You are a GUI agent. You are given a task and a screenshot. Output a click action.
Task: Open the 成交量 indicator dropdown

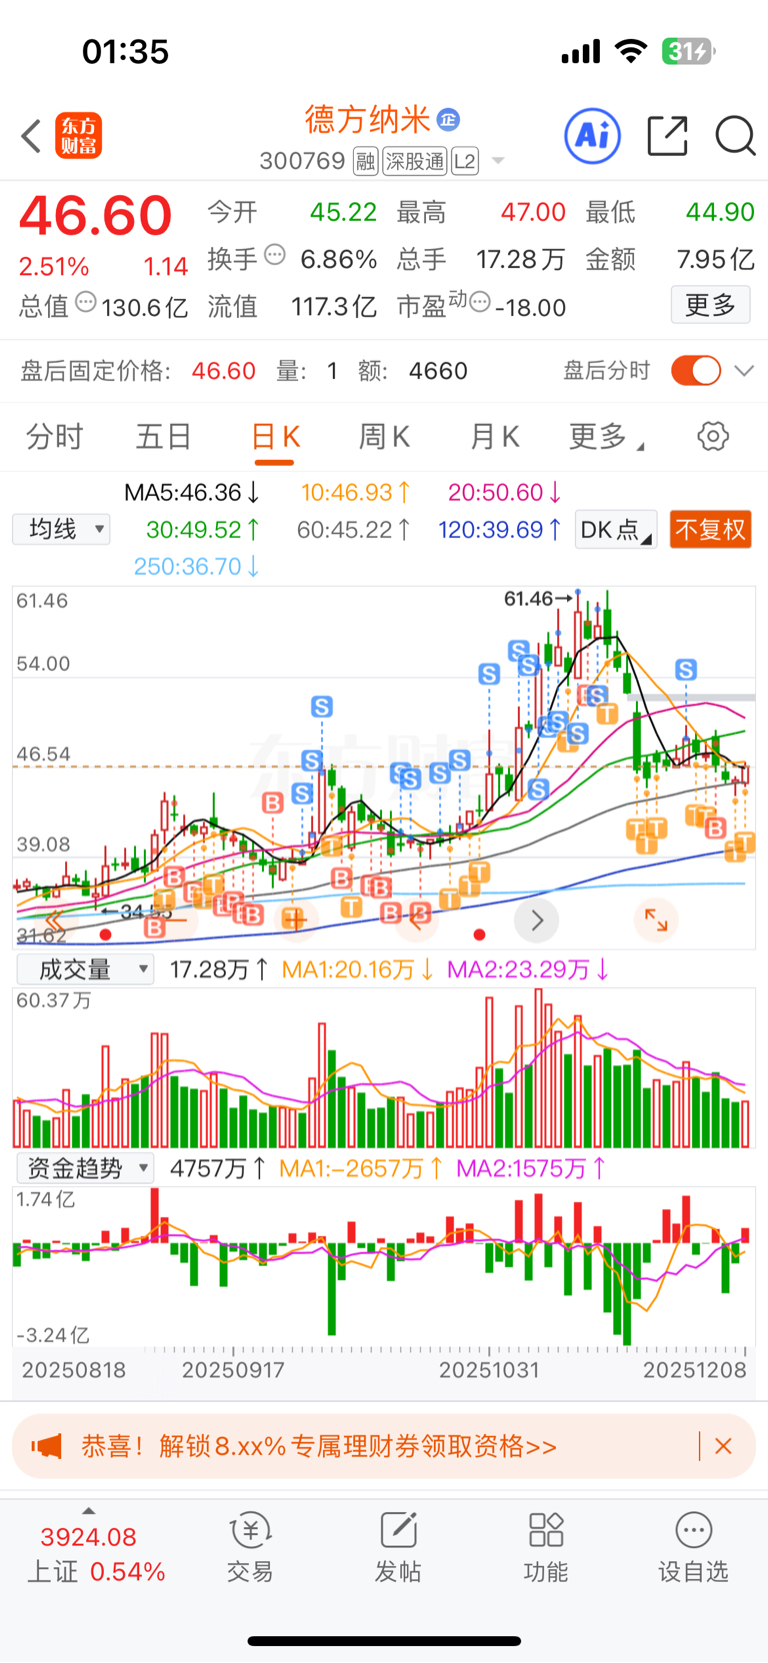click(x=85, y=969)
